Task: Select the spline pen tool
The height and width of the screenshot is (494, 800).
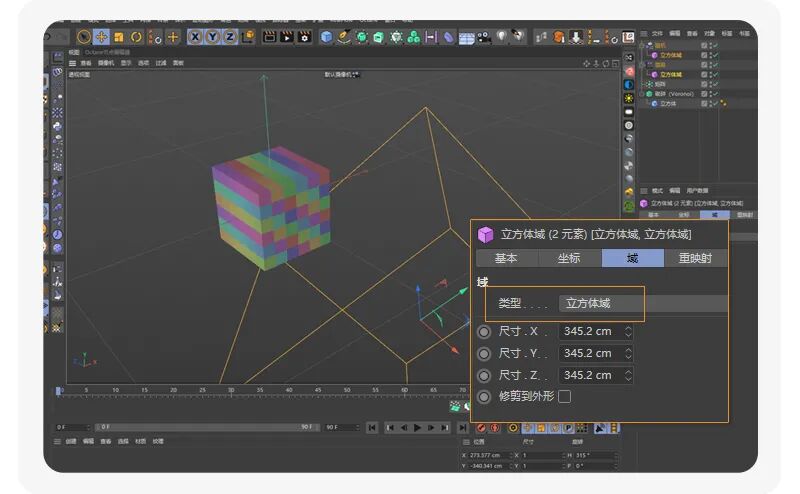Action: 344,37
